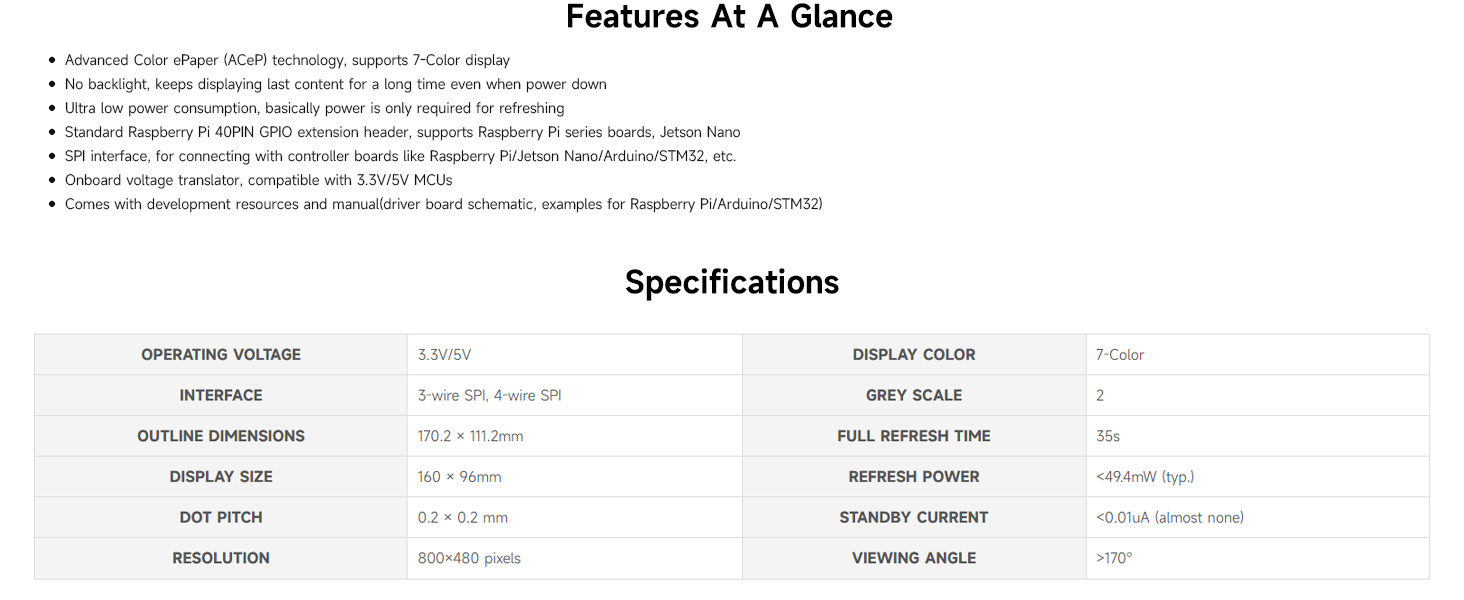1464x600 pixels.
Task: Click the No backlight feature line
Action: tap(335, 84)
